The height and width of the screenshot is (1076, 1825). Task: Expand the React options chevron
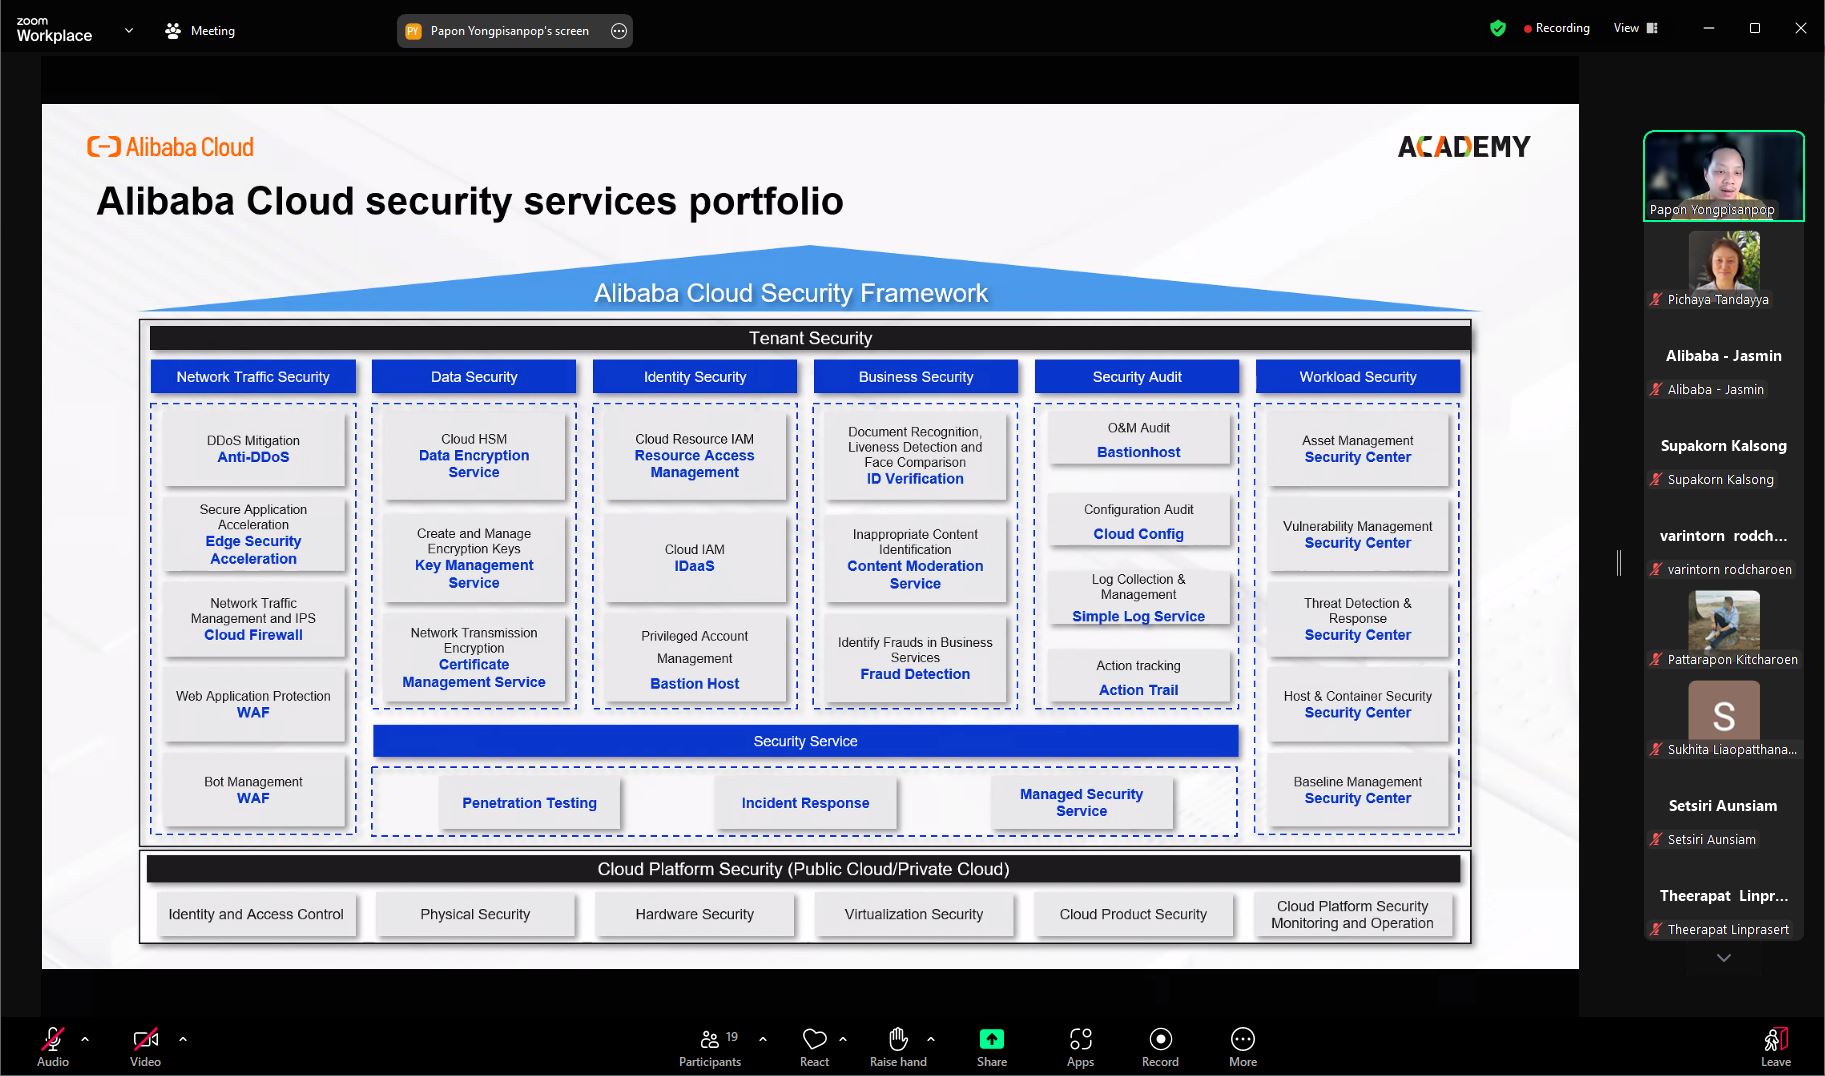[x=842, y=1038]
